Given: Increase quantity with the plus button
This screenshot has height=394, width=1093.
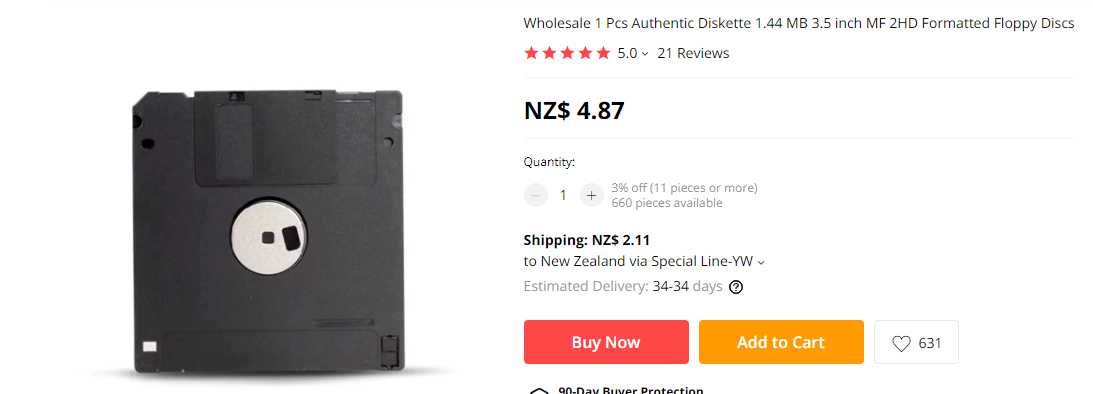Looking at the screenshot, I should point(591,195).
